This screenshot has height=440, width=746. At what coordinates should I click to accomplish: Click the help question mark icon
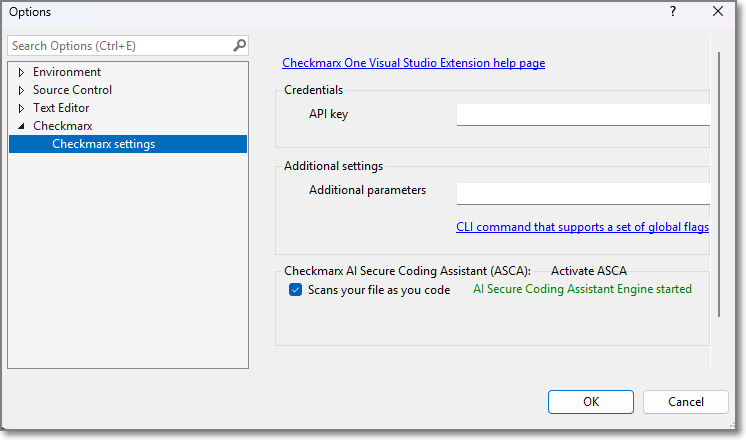pyautogui.click(x=672, y=12)
